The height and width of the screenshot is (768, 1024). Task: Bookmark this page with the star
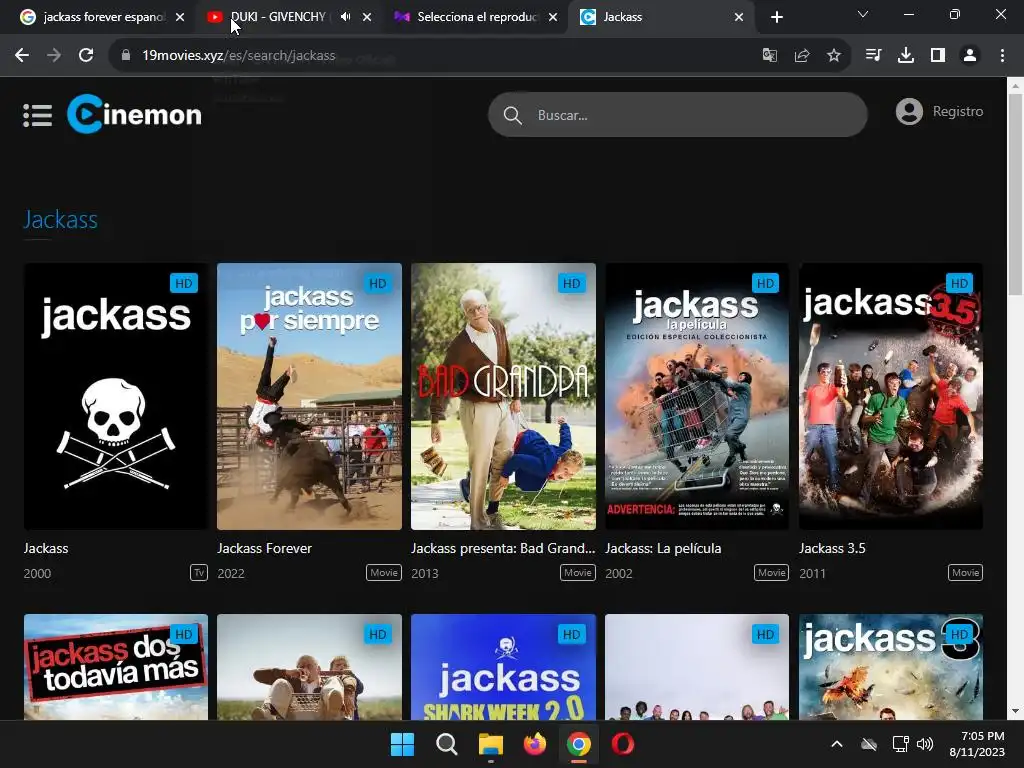click(834, 56)
